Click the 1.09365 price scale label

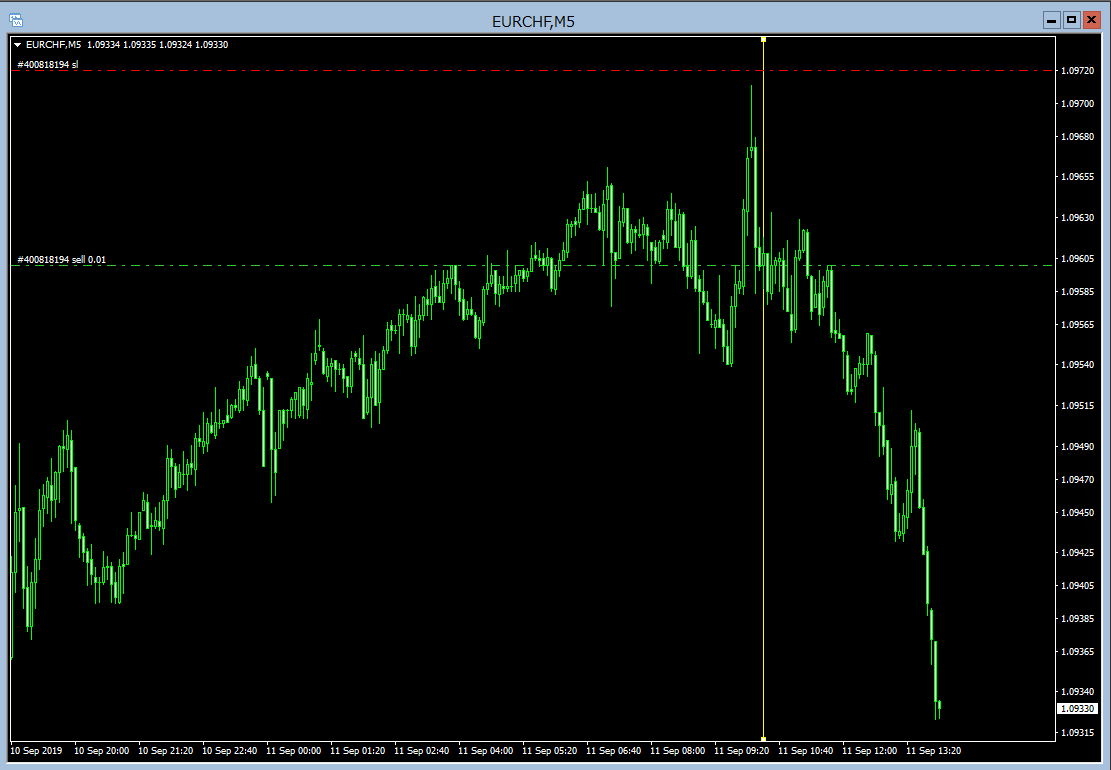tap(1077, 651)
